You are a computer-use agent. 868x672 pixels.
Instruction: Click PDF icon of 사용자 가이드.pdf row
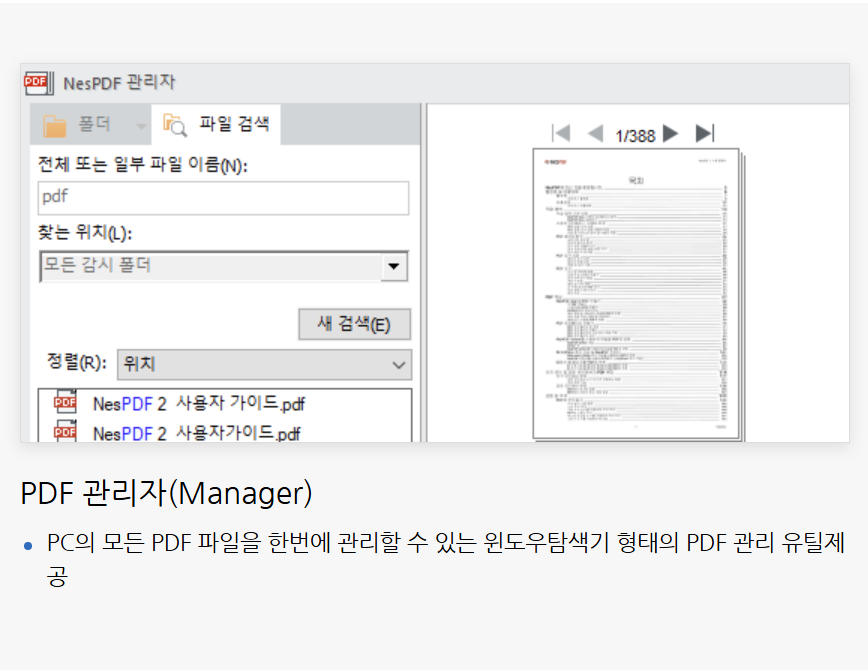(65, 402)
